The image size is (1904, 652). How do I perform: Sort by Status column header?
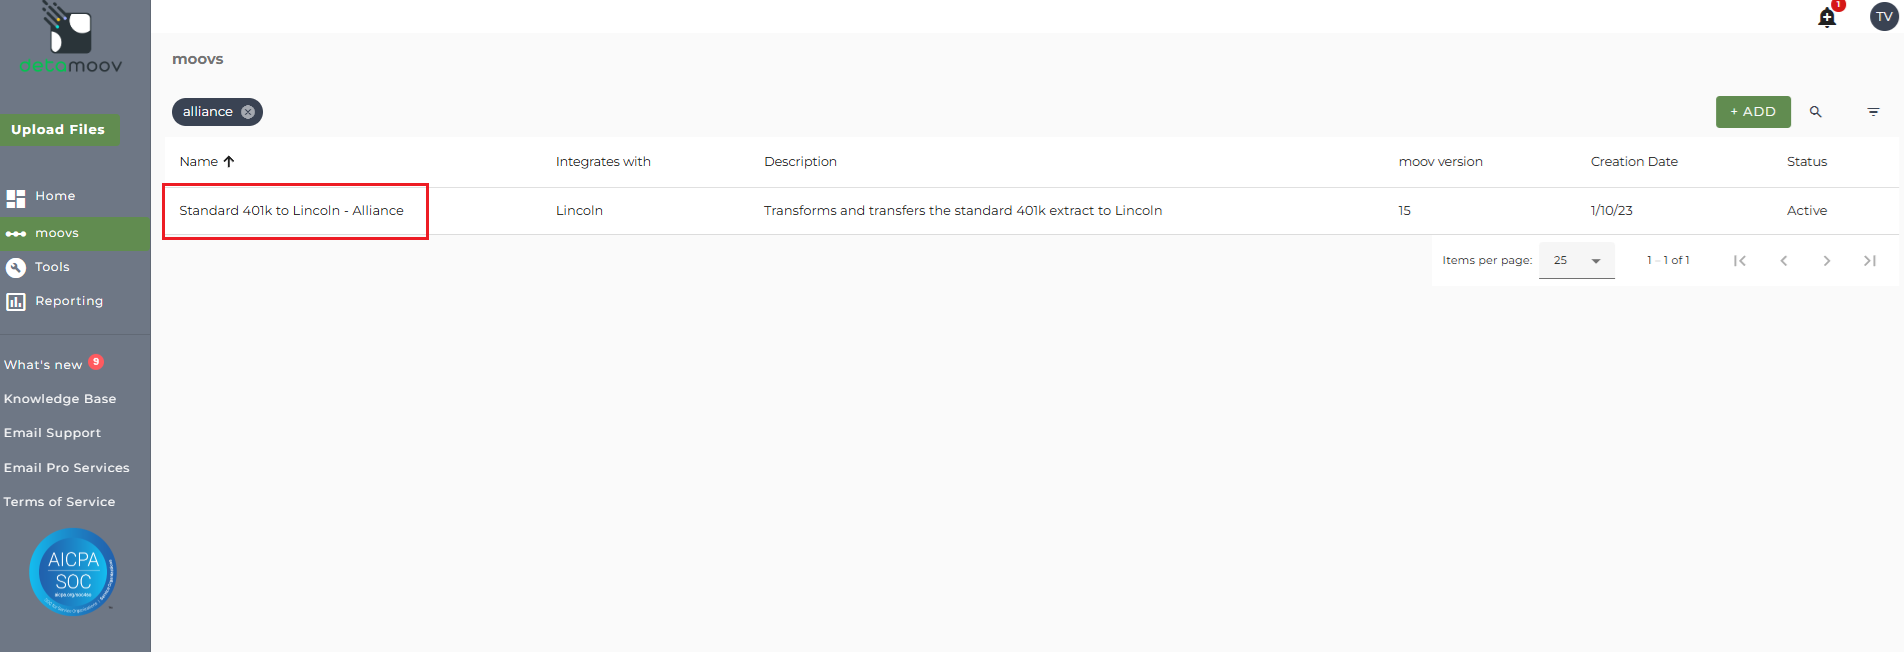click(x=1806, y=162)
